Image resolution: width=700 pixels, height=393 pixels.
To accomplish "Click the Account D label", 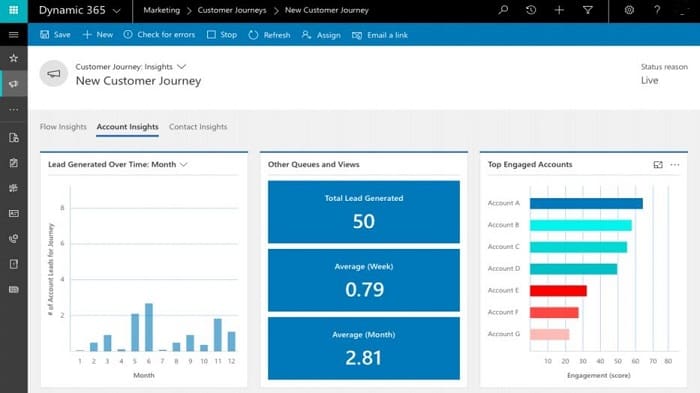I will [504, 268].
